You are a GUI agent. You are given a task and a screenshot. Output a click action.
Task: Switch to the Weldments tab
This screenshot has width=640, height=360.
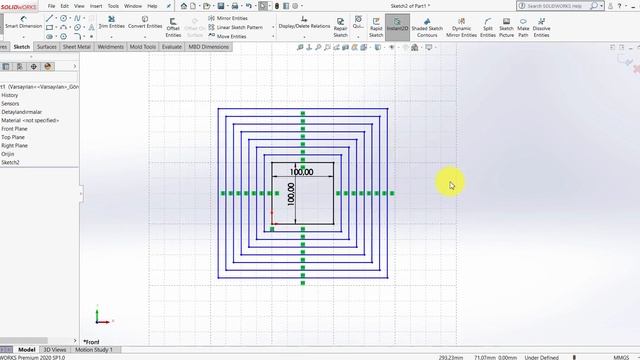[x=110, y=47]
